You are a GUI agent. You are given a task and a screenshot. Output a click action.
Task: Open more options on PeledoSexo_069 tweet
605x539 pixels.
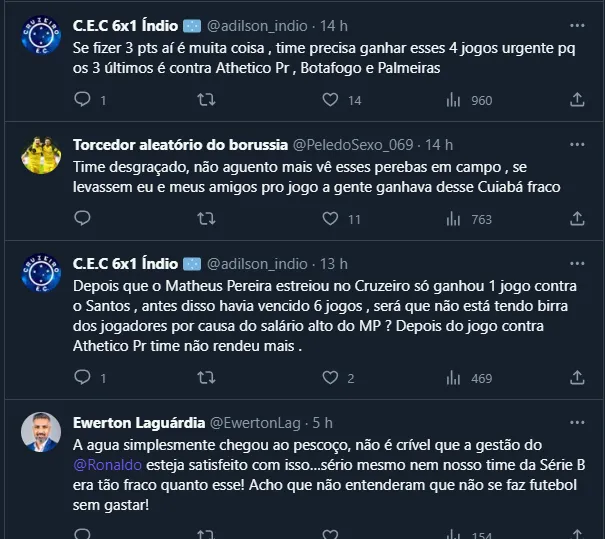point(576,144)
